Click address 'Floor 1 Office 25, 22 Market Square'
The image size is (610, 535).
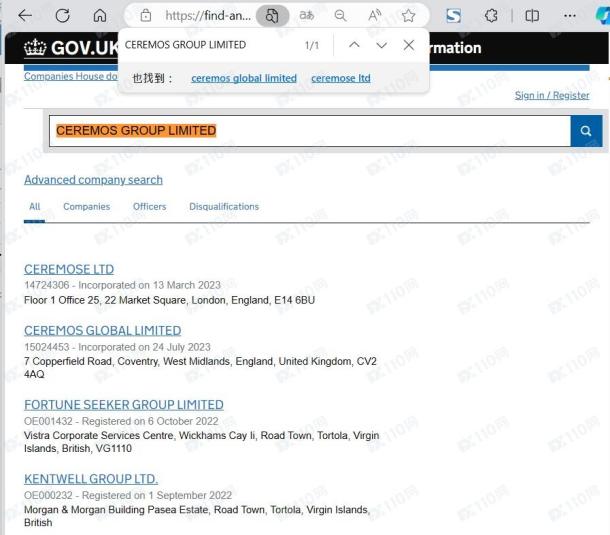105,300
